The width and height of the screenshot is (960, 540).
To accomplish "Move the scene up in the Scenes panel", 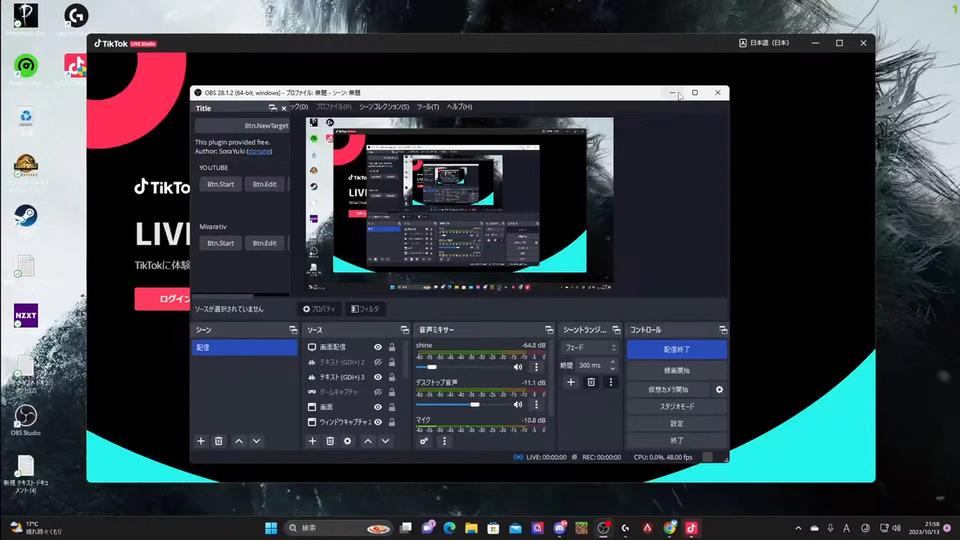I will click(x=239, y=441).
